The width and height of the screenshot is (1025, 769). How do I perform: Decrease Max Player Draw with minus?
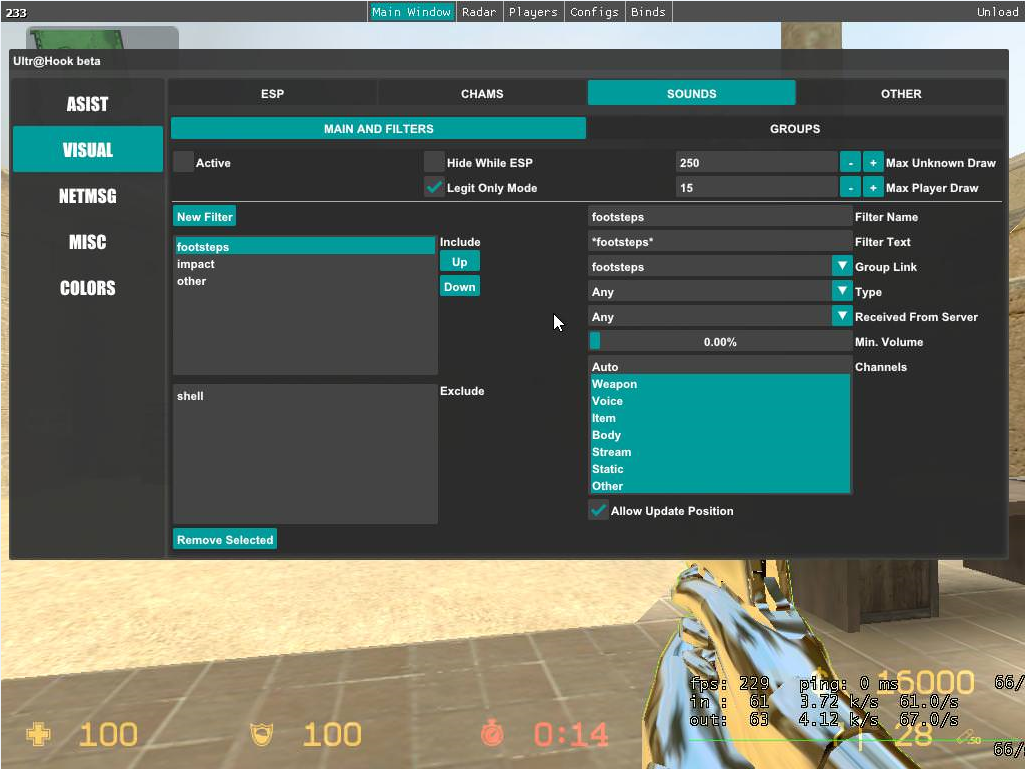850,188
